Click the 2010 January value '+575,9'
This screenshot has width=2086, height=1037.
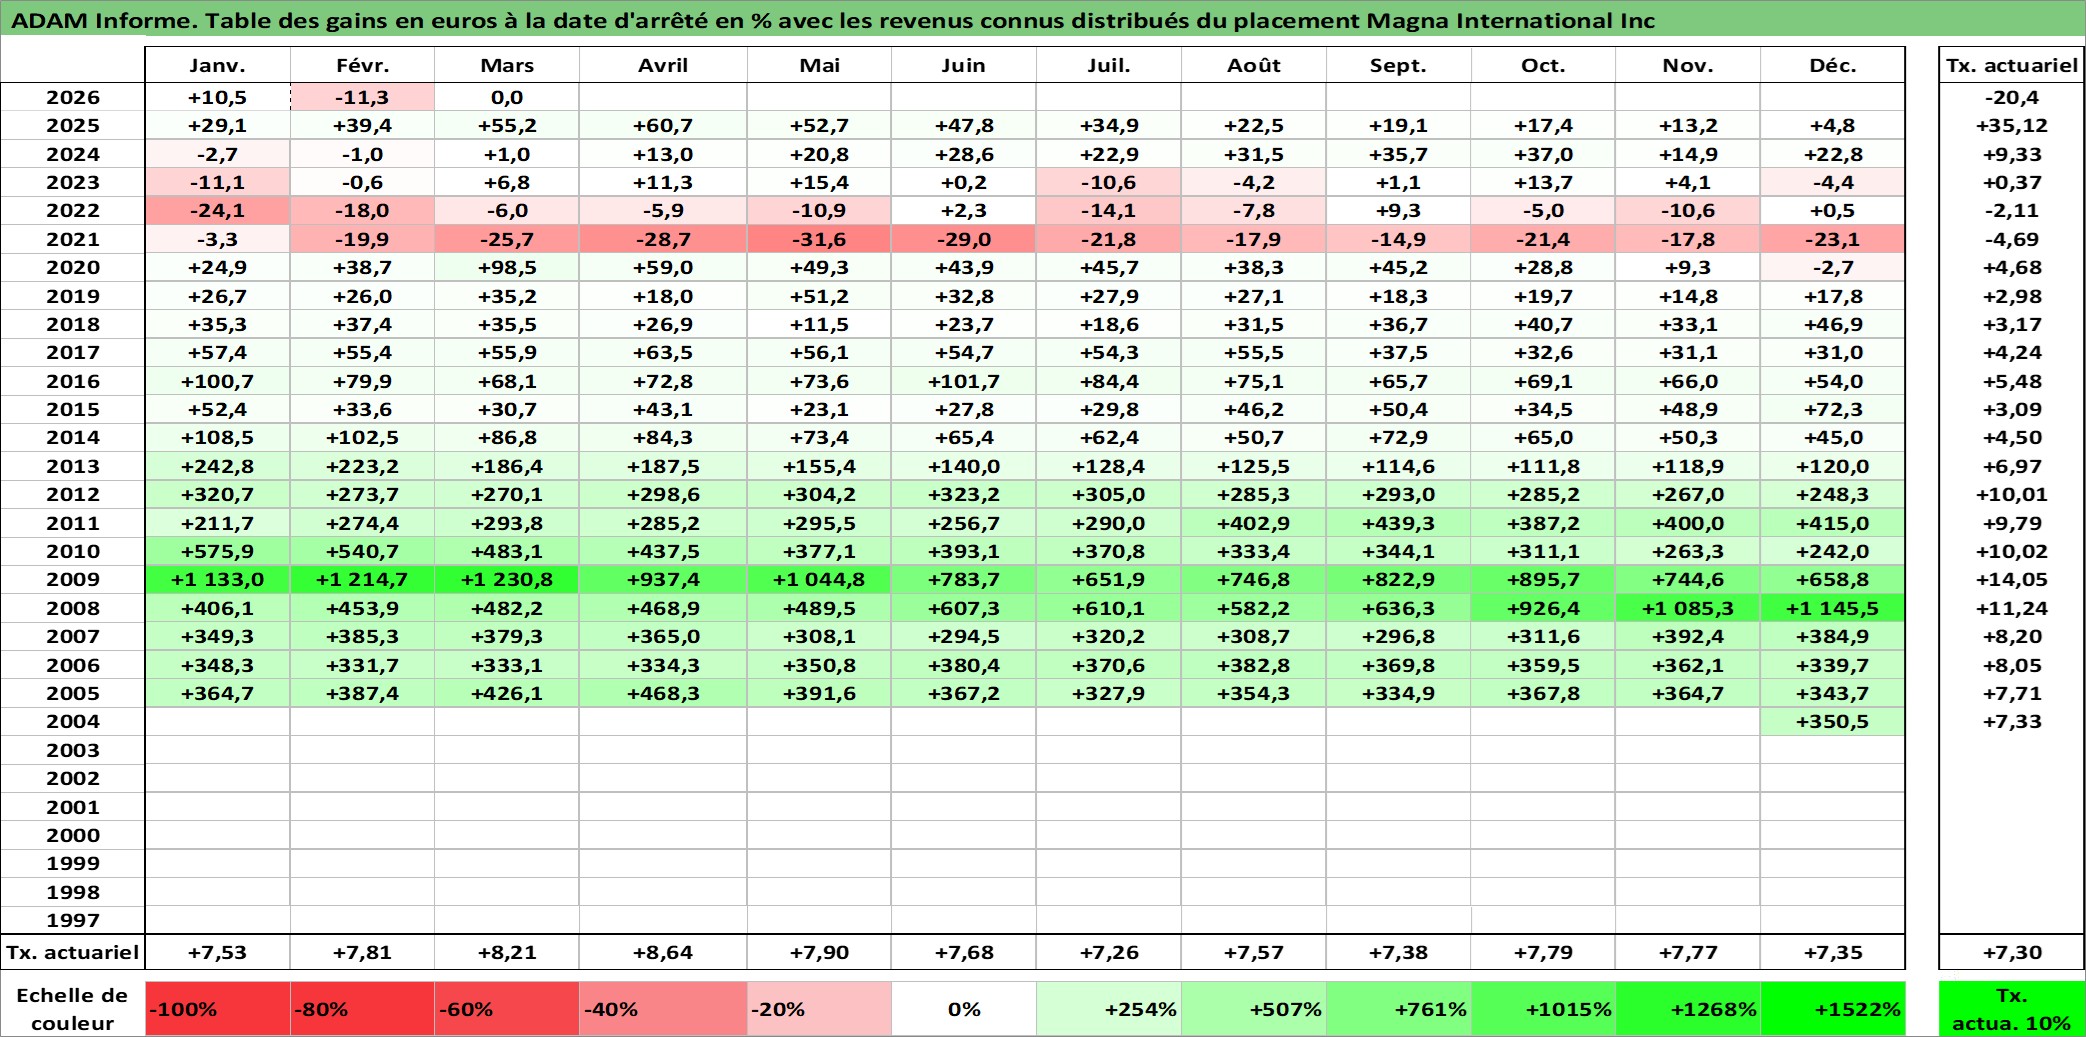pyautogui.click(x=217, y=551)
